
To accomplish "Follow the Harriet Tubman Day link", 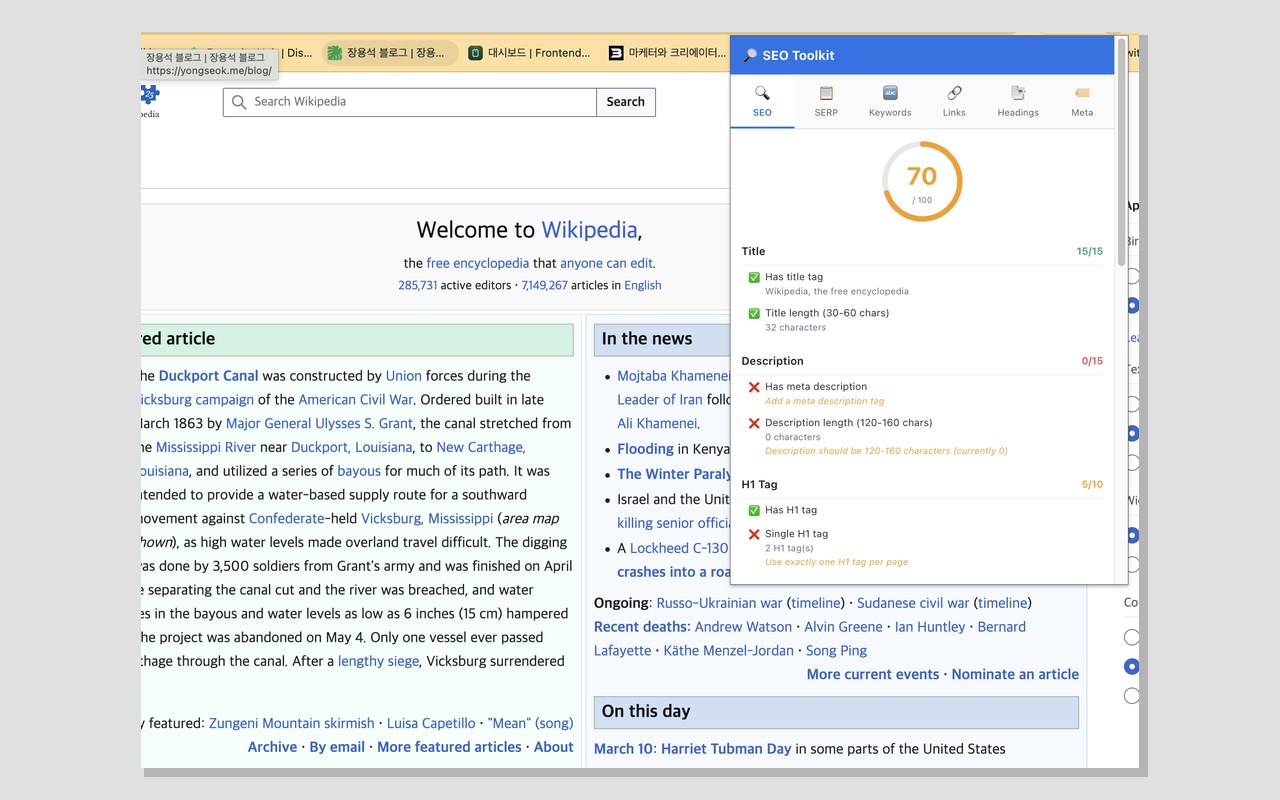I will point(726,749).
